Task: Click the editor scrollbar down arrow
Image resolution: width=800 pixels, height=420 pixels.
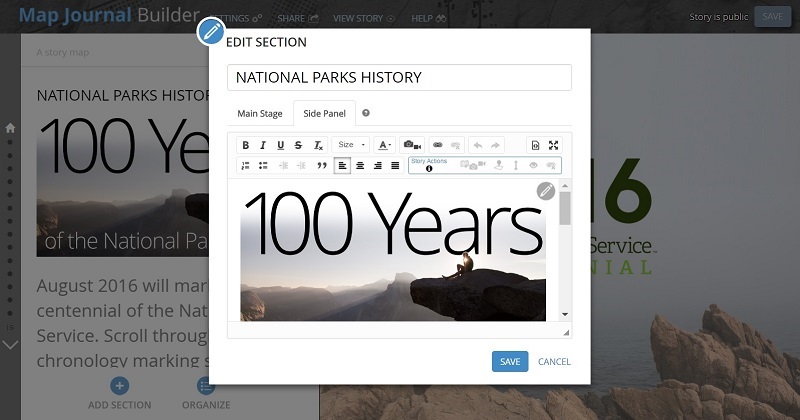Action: coord(565,314)
